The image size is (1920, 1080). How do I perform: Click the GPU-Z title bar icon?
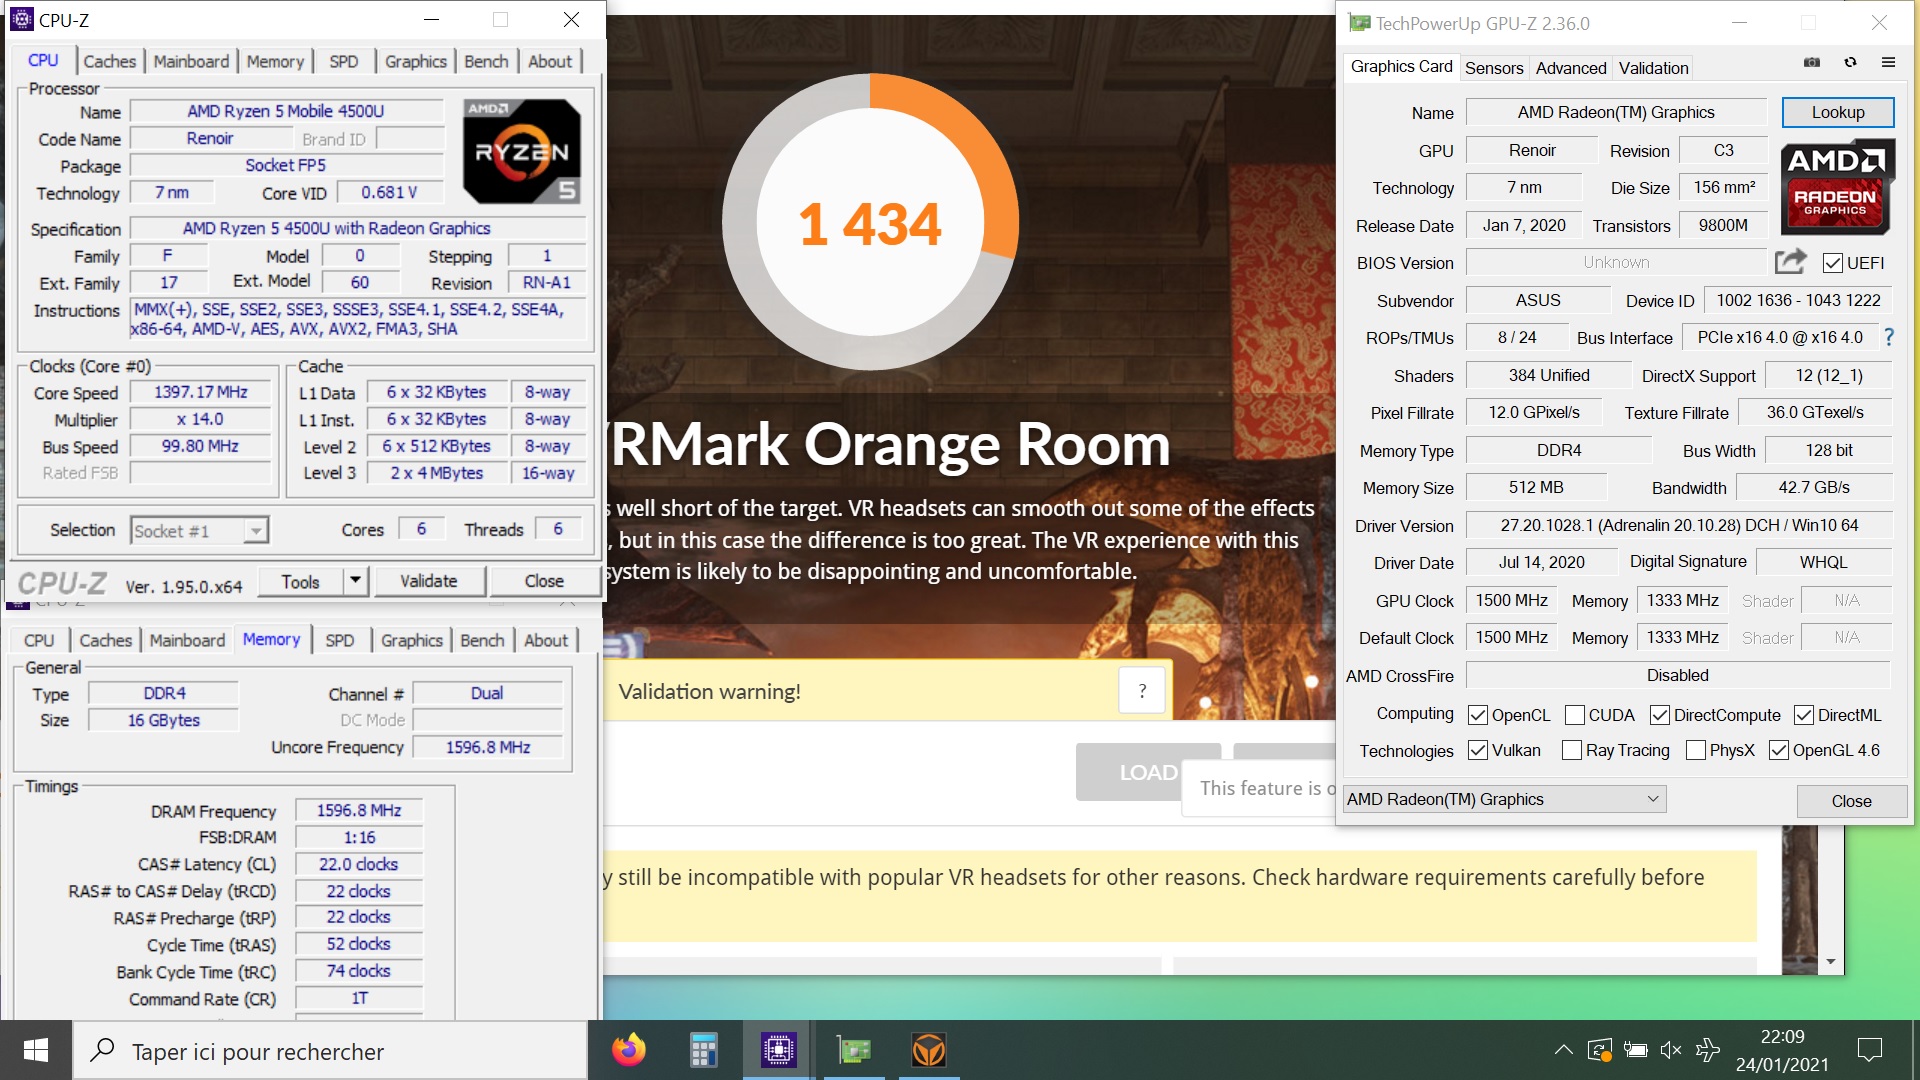click(x=1359, y=23)
